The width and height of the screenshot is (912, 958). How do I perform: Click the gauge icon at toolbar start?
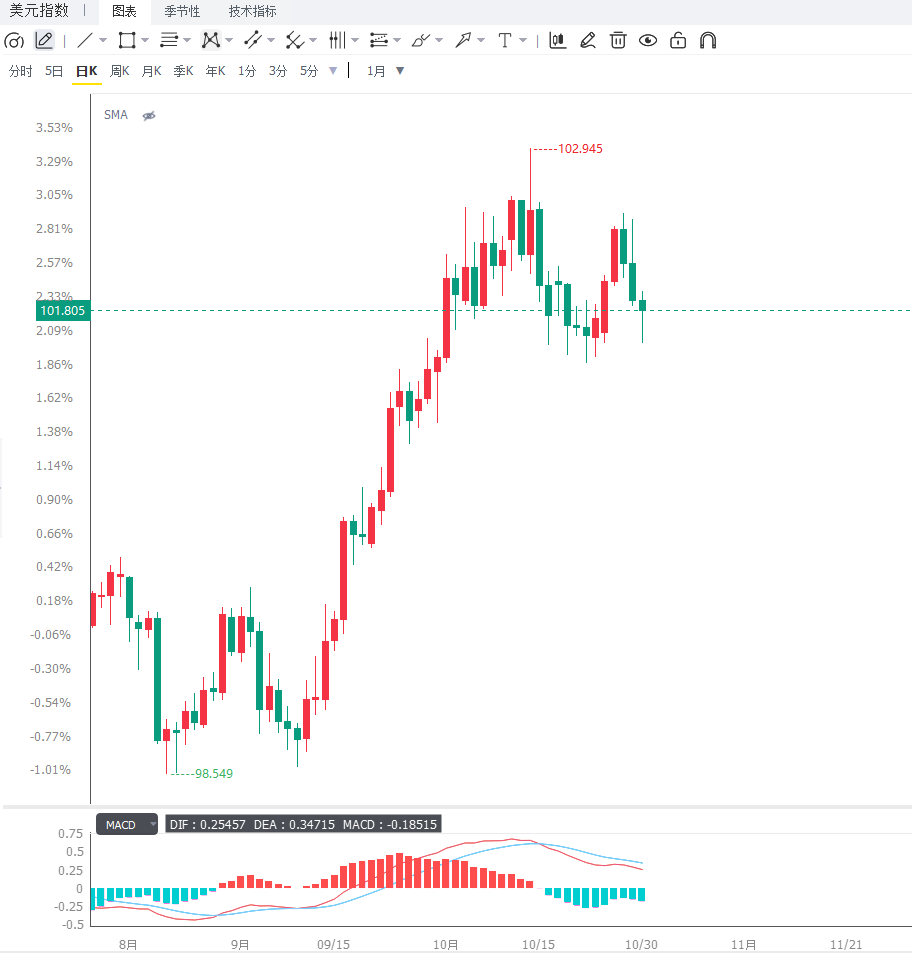(x=14, y=41)
